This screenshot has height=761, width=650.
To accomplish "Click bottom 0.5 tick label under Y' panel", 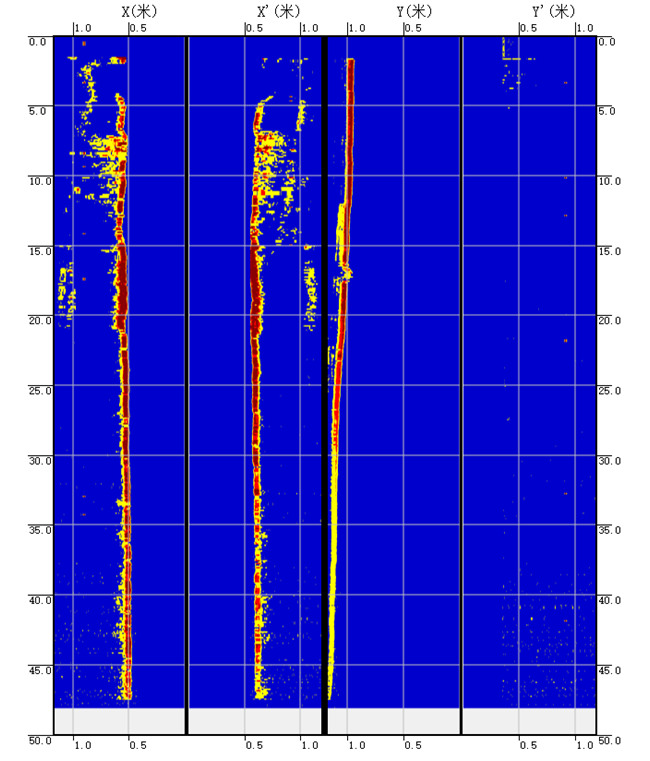I will coord(529,745).
